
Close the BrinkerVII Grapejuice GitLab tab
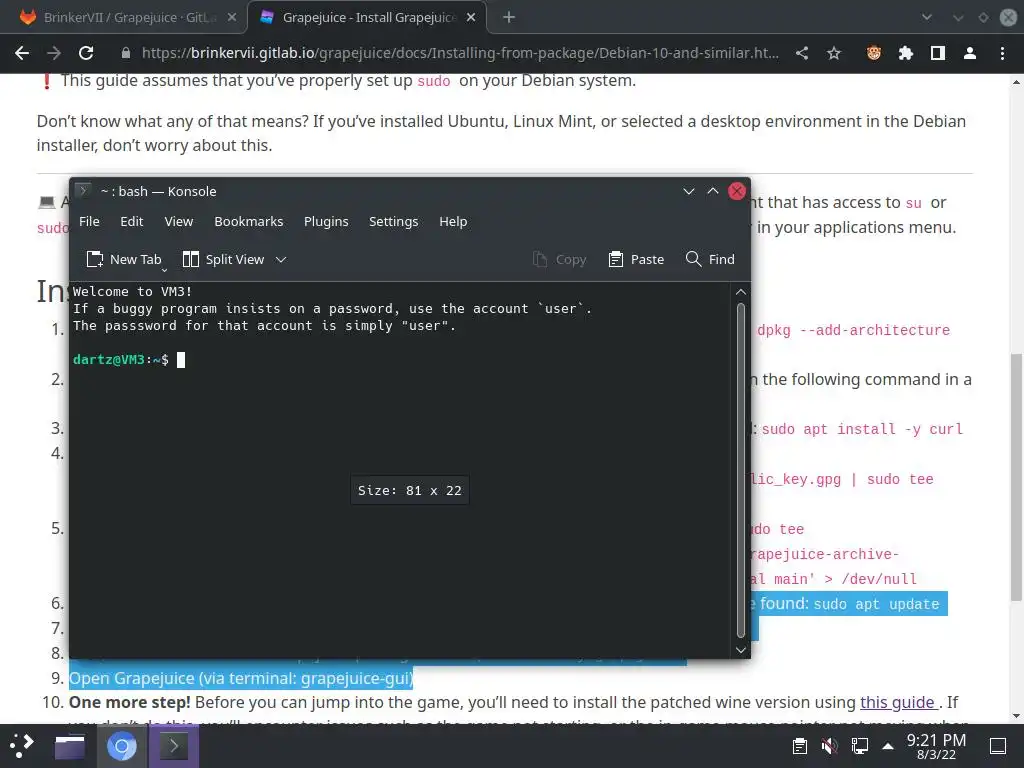tap(232, 18)
